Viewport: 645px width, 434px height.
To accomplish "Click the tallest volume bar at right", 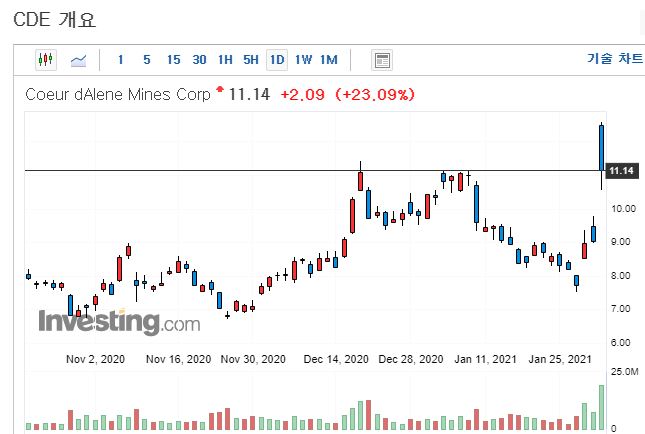I will pyautogui.click(x=601, y=408).
